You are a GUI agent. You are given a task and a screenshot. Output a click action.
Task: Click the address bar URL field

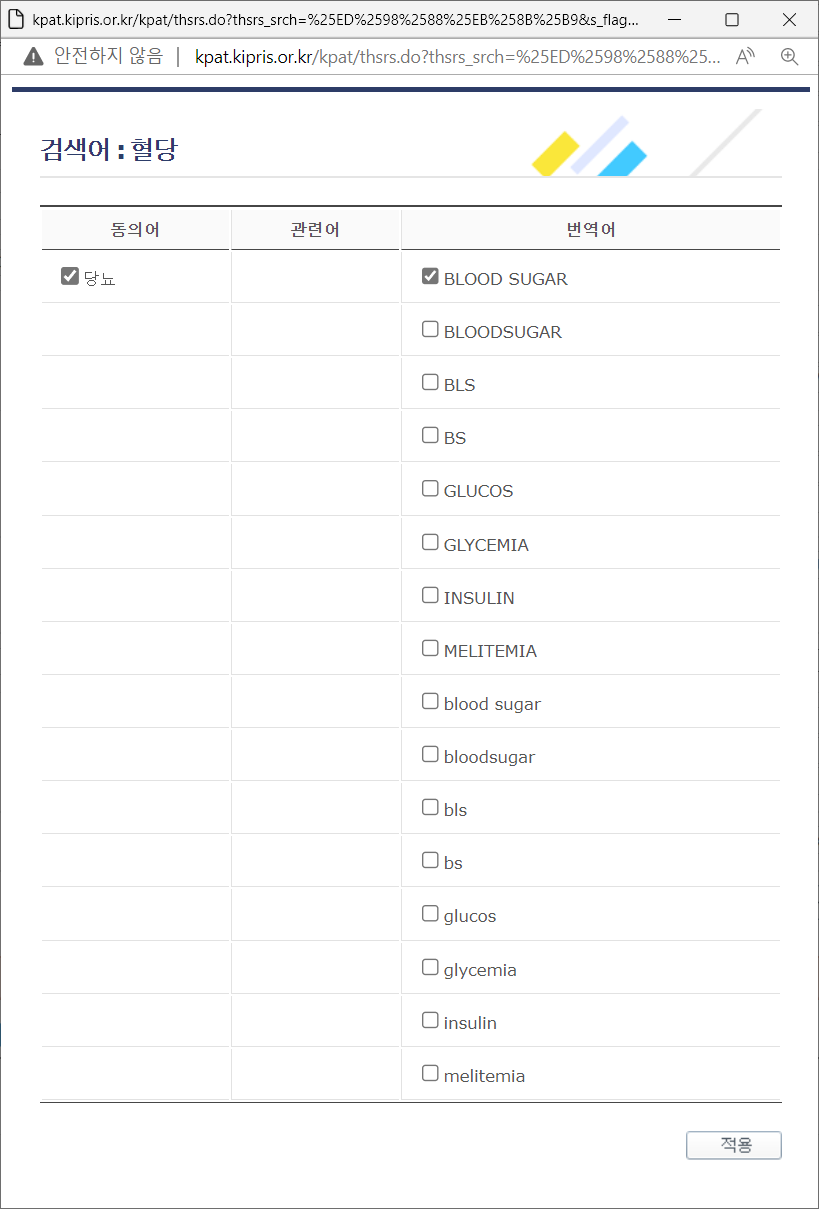450,57
